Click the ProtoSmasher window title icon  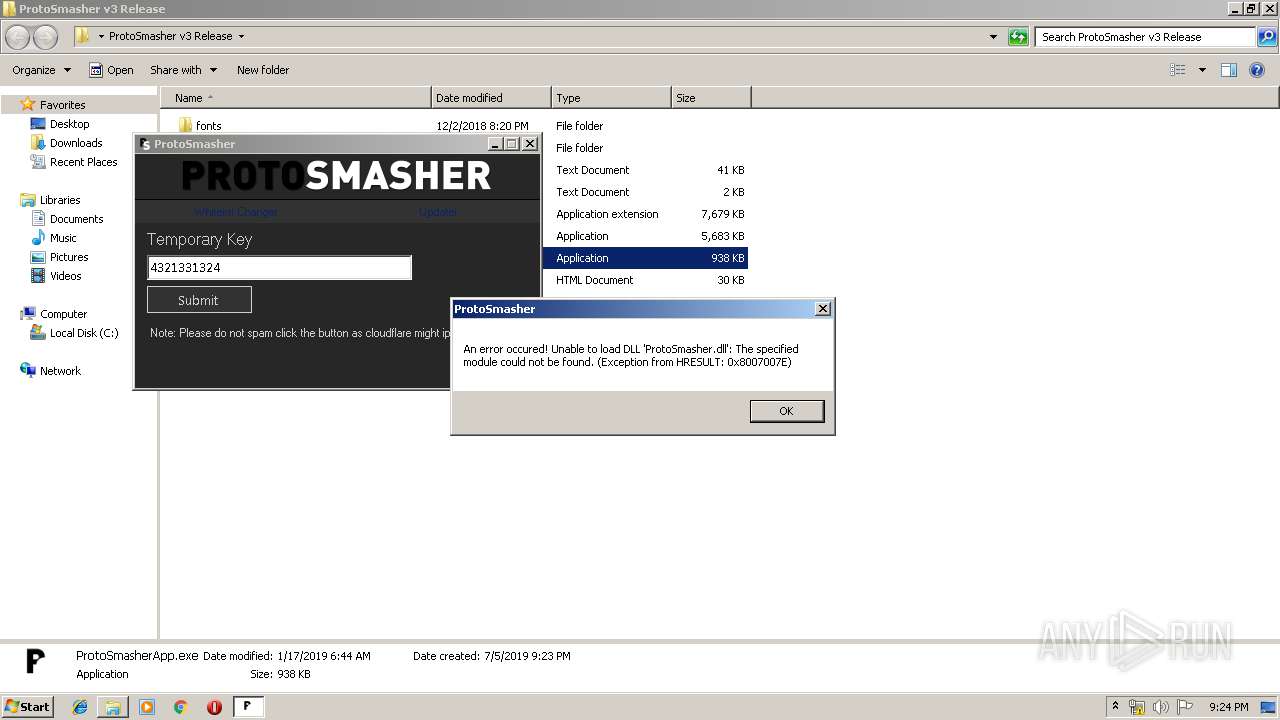145,144
